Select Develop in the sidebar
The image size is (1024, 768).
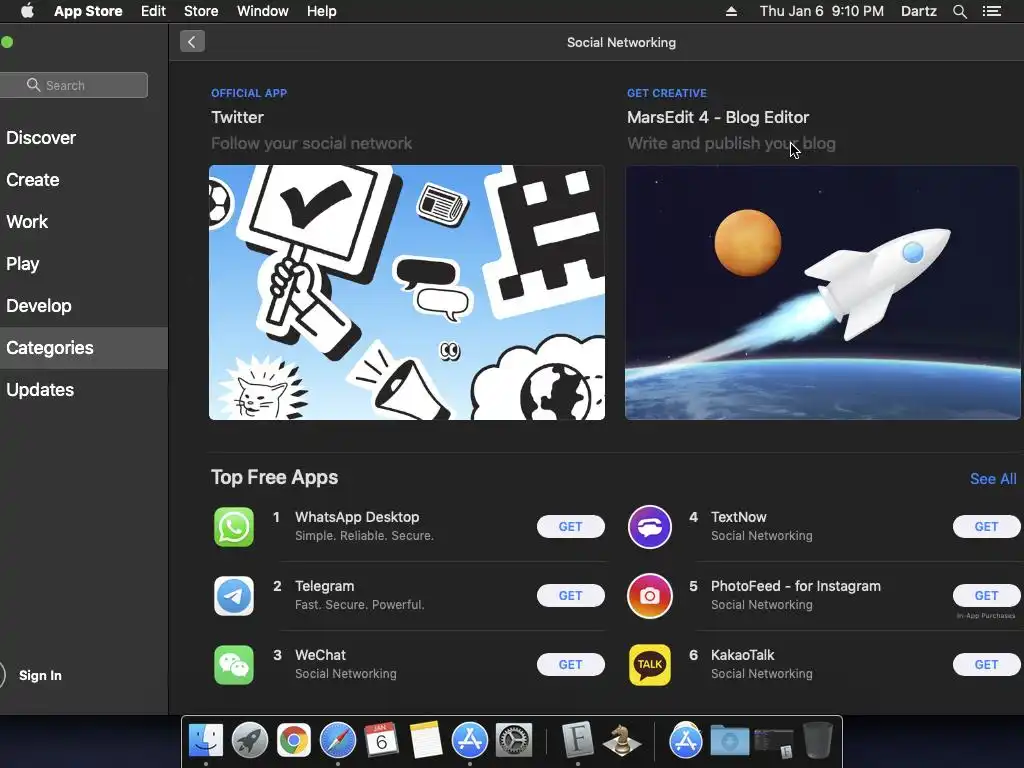pos(84,306)
